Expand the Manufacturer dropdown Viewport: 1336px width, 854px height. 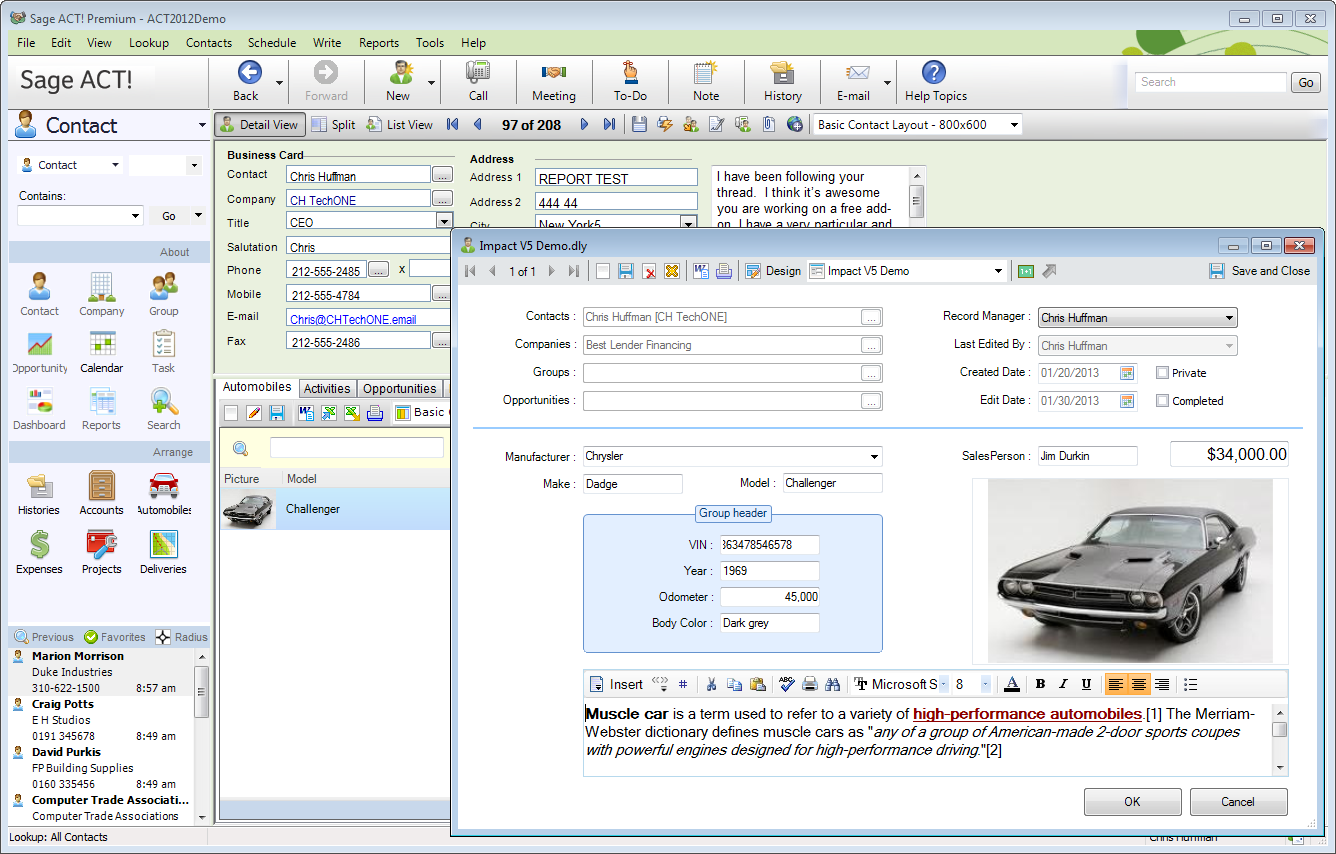pyautogui.click(x=875, y=457)
